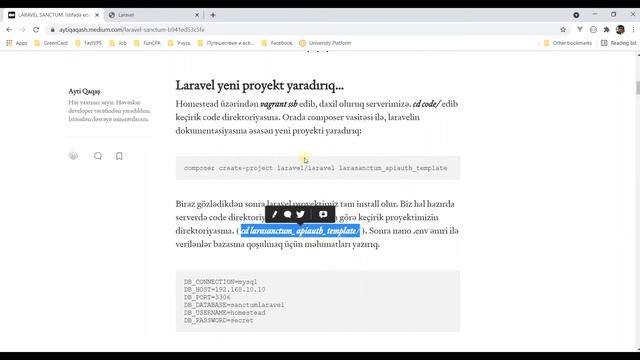Viewport: 640px width, 360px height.
Task: Bookmark this page with the star icon
Action: tap(563, 29)
